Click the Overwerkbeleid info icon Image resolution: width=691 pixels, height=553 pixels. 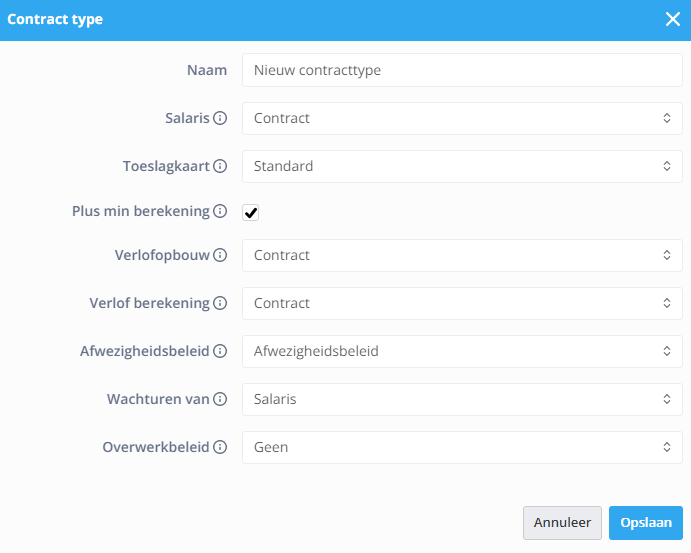[x=220, y=447]
